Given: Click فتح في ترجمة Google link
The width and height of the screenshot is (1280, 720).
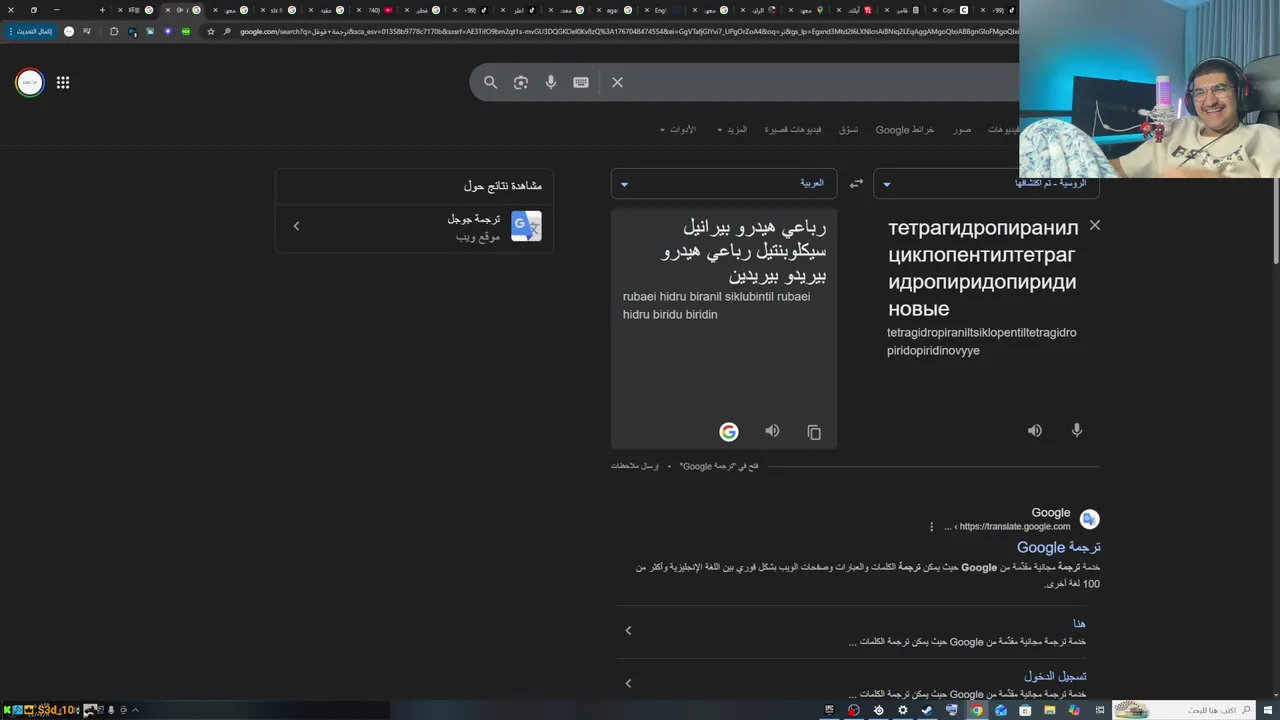Looking at the screenshot, I should [x=719, y=466].
